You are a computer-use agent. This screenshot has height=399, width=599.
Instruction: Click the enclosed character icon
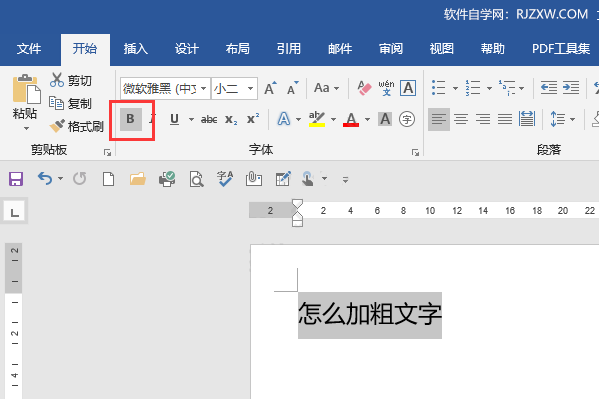click(x=407, y=119)
